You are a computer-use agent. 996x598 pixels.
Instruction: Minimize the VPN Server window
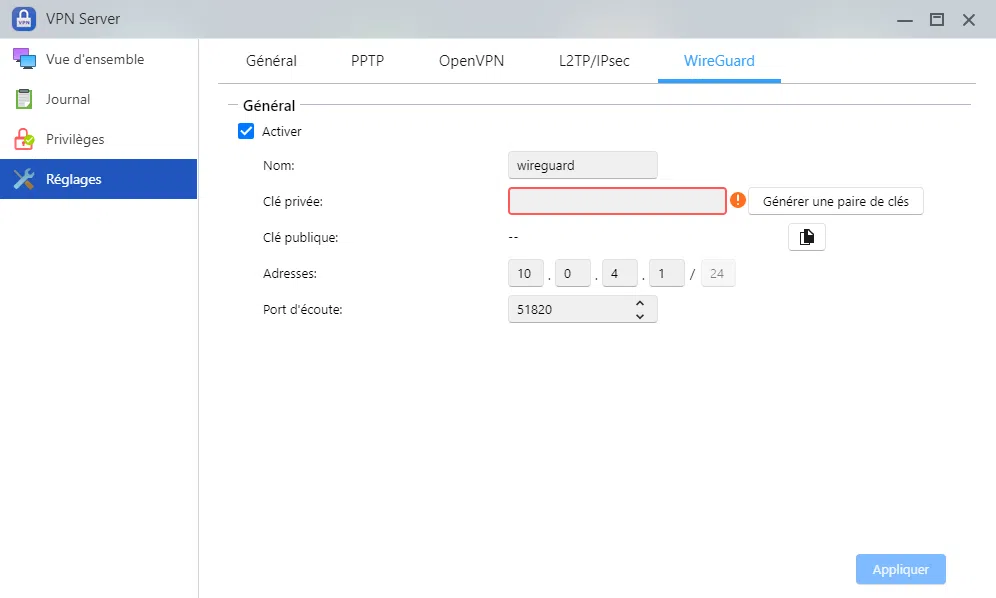[905, 20]
